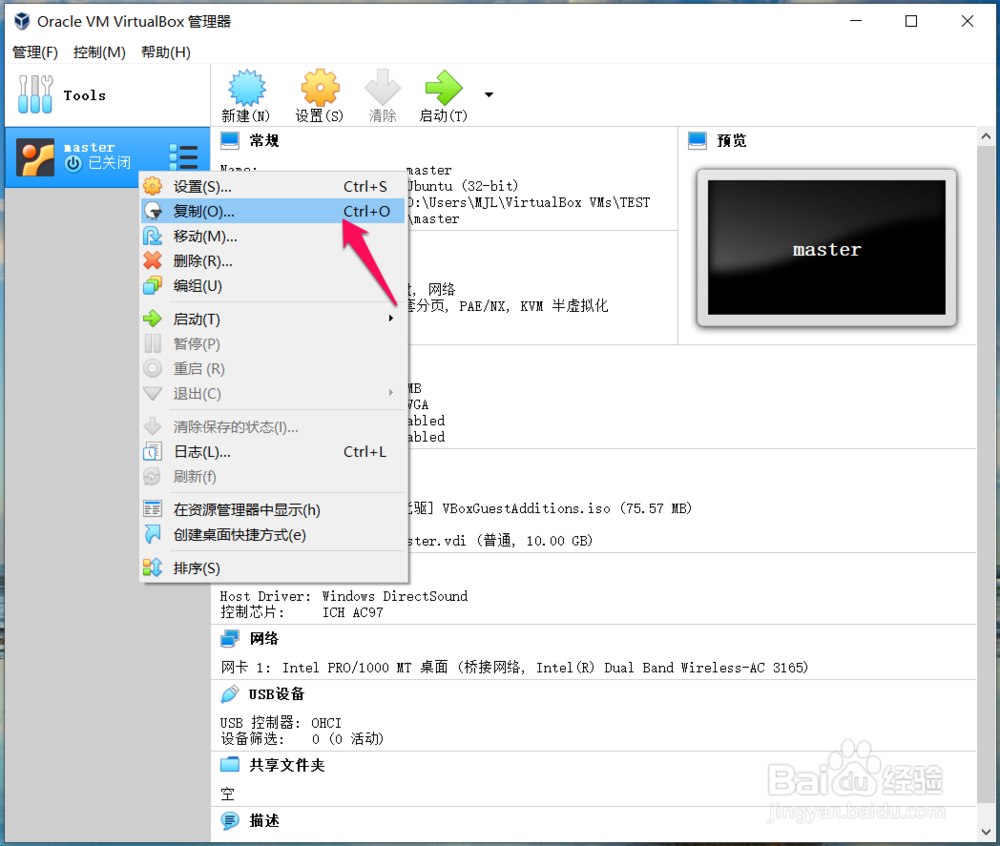Viewport: 1000px width, 846px height.
Task: Open the 控制(M) menu in menu bar
Action: click(x=99, y=52)
